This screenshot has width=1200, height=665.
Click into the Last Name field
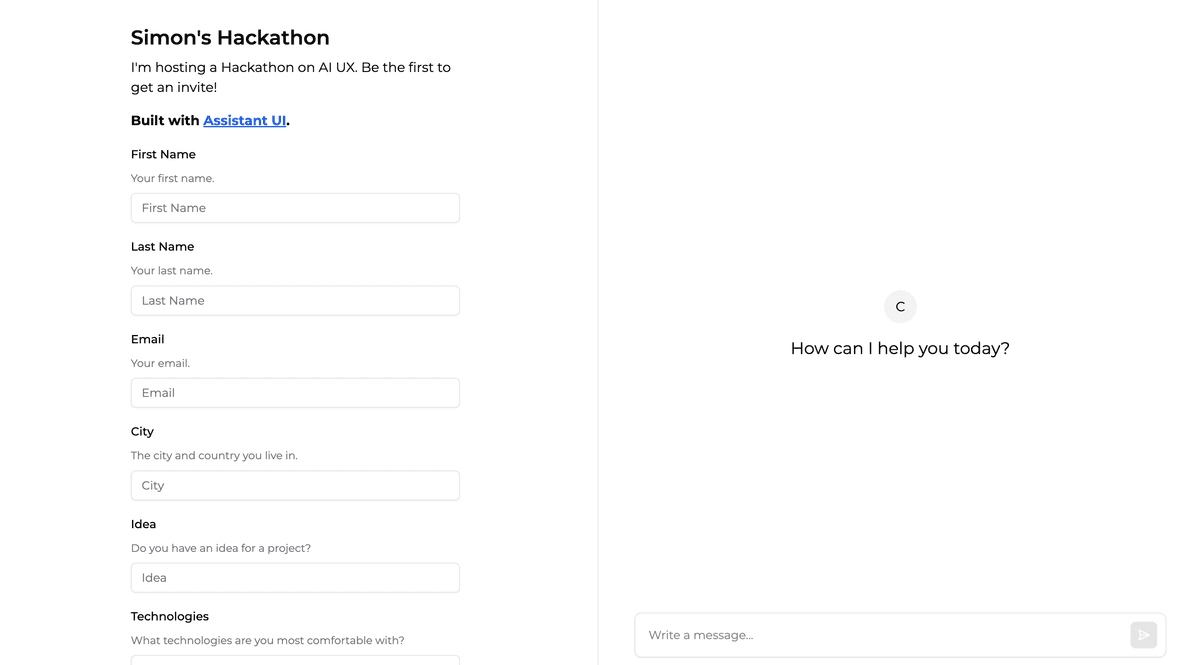pyautogui.click(x=295, y=301)
